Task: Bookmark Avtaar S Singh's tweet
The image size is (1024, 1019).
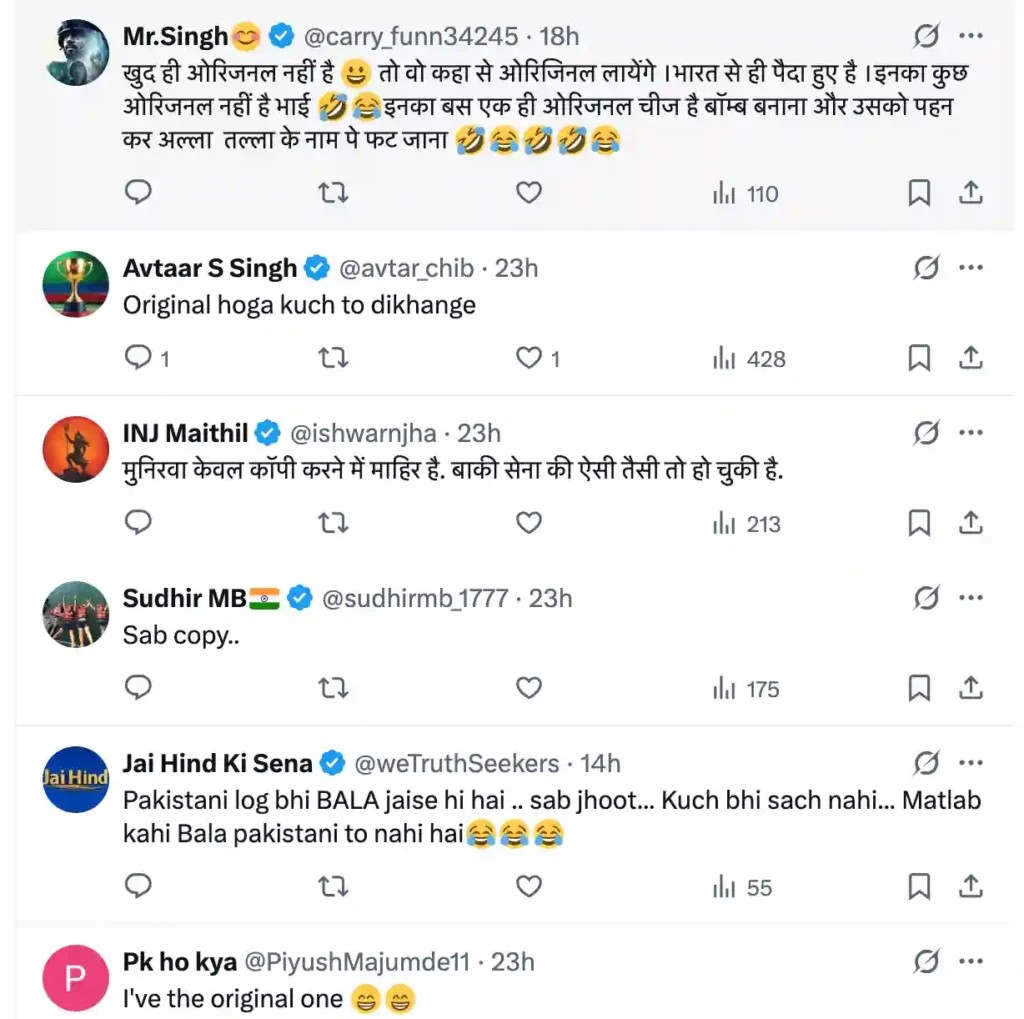Action: coord(918,358)
